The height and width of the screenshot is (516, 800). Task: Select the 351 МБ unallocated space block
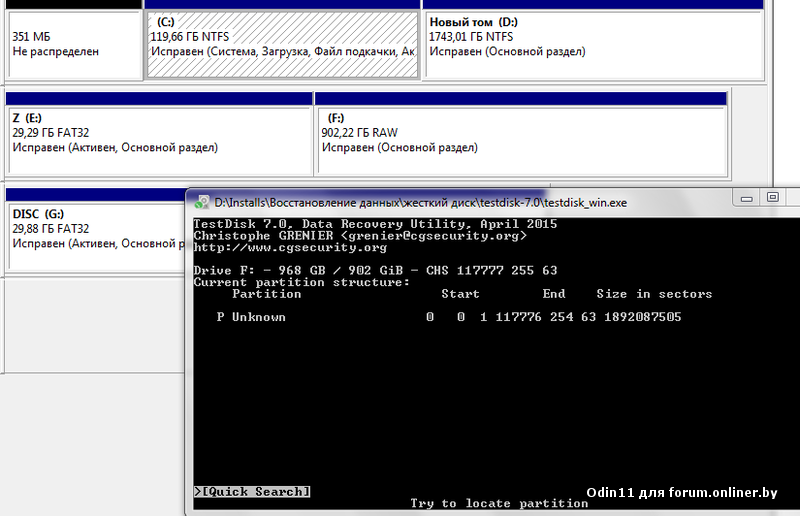(74, 45)
